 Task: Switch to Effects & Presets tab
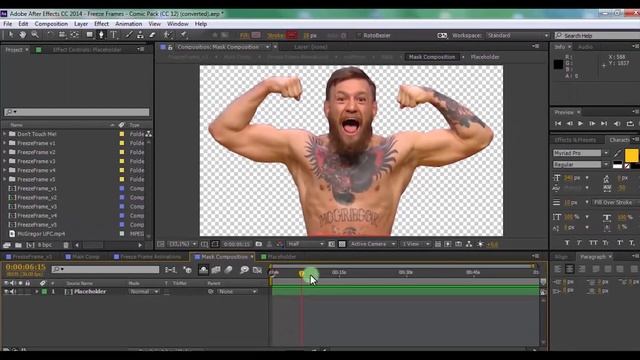pyautogui.click(x=575, y=140)
